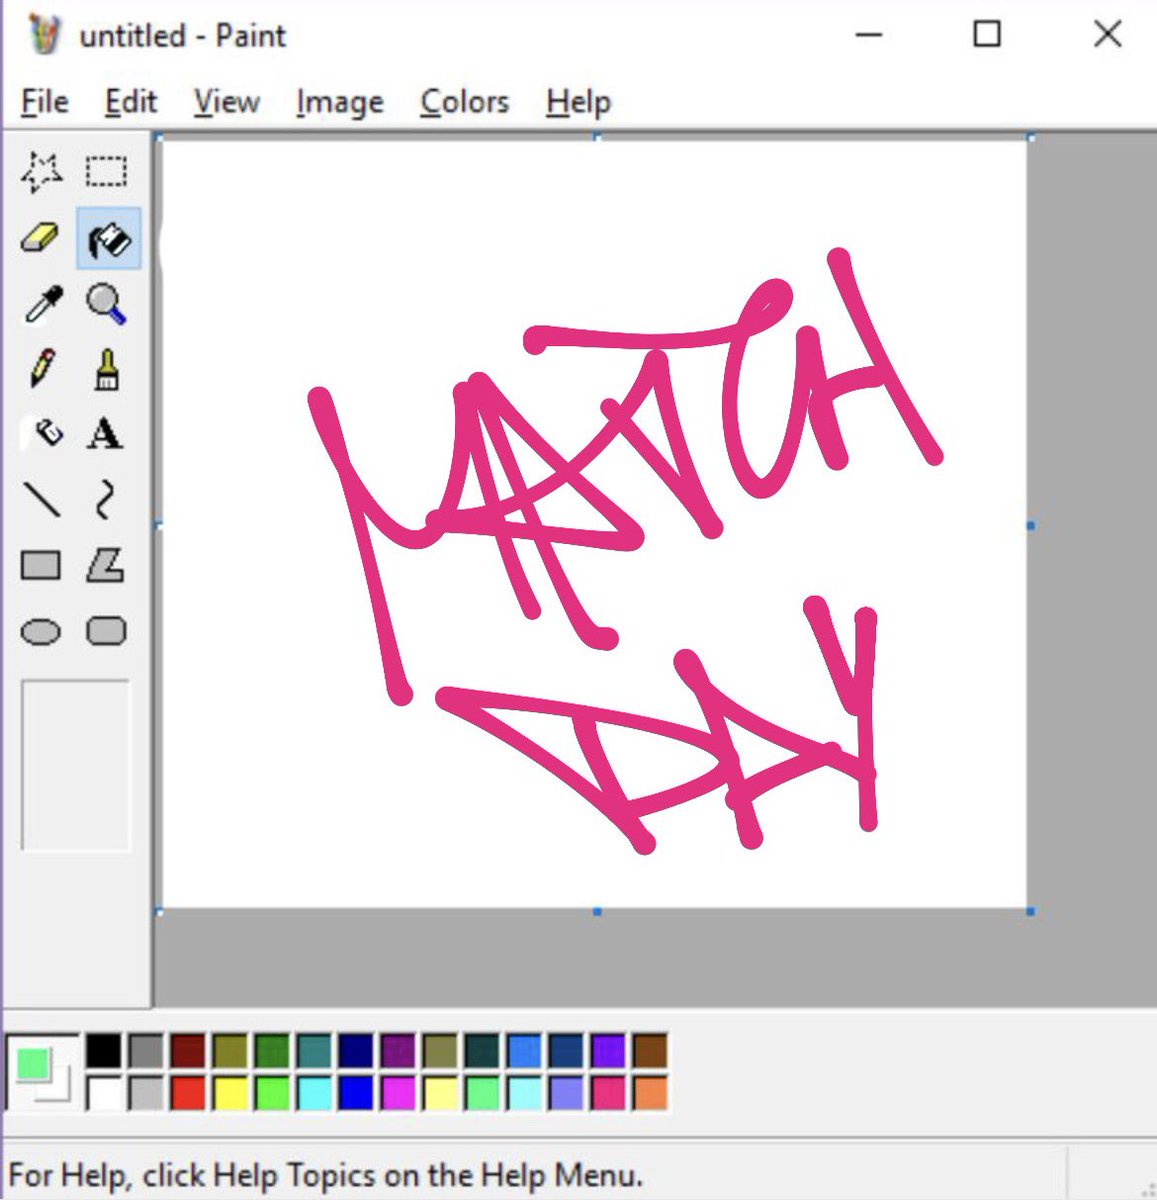Pick the white palette color
This screenshot has height=1200, width=1157.
(103, 1093)
